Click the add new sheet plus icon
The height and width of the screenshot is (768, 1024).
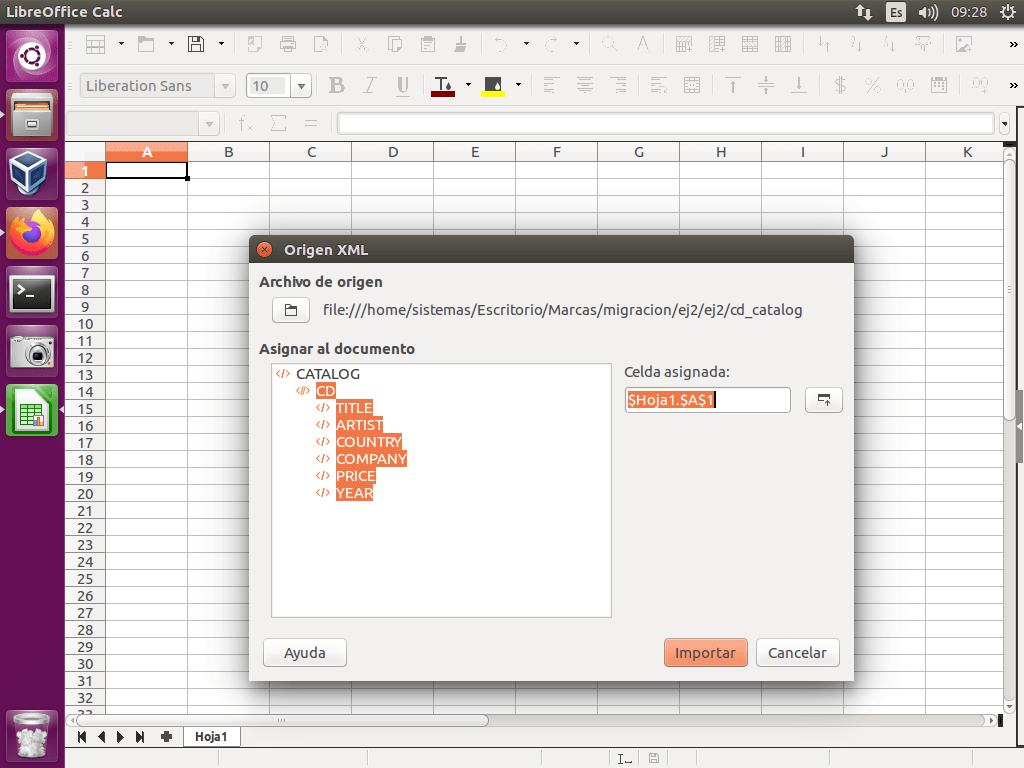[x=166, y=737]
